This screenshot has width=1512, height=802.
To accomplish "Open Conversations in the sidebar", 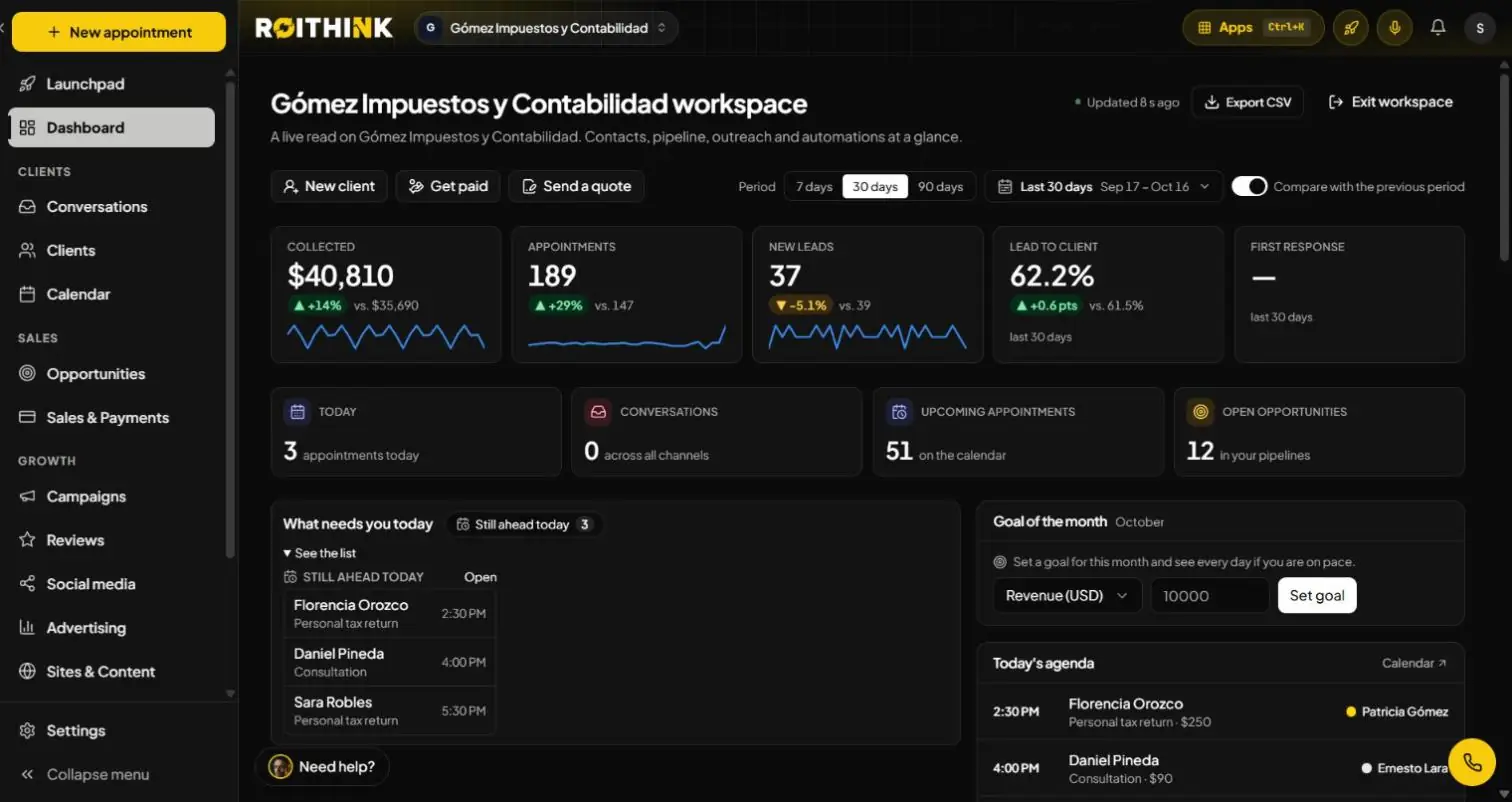I will click(112, 207).
